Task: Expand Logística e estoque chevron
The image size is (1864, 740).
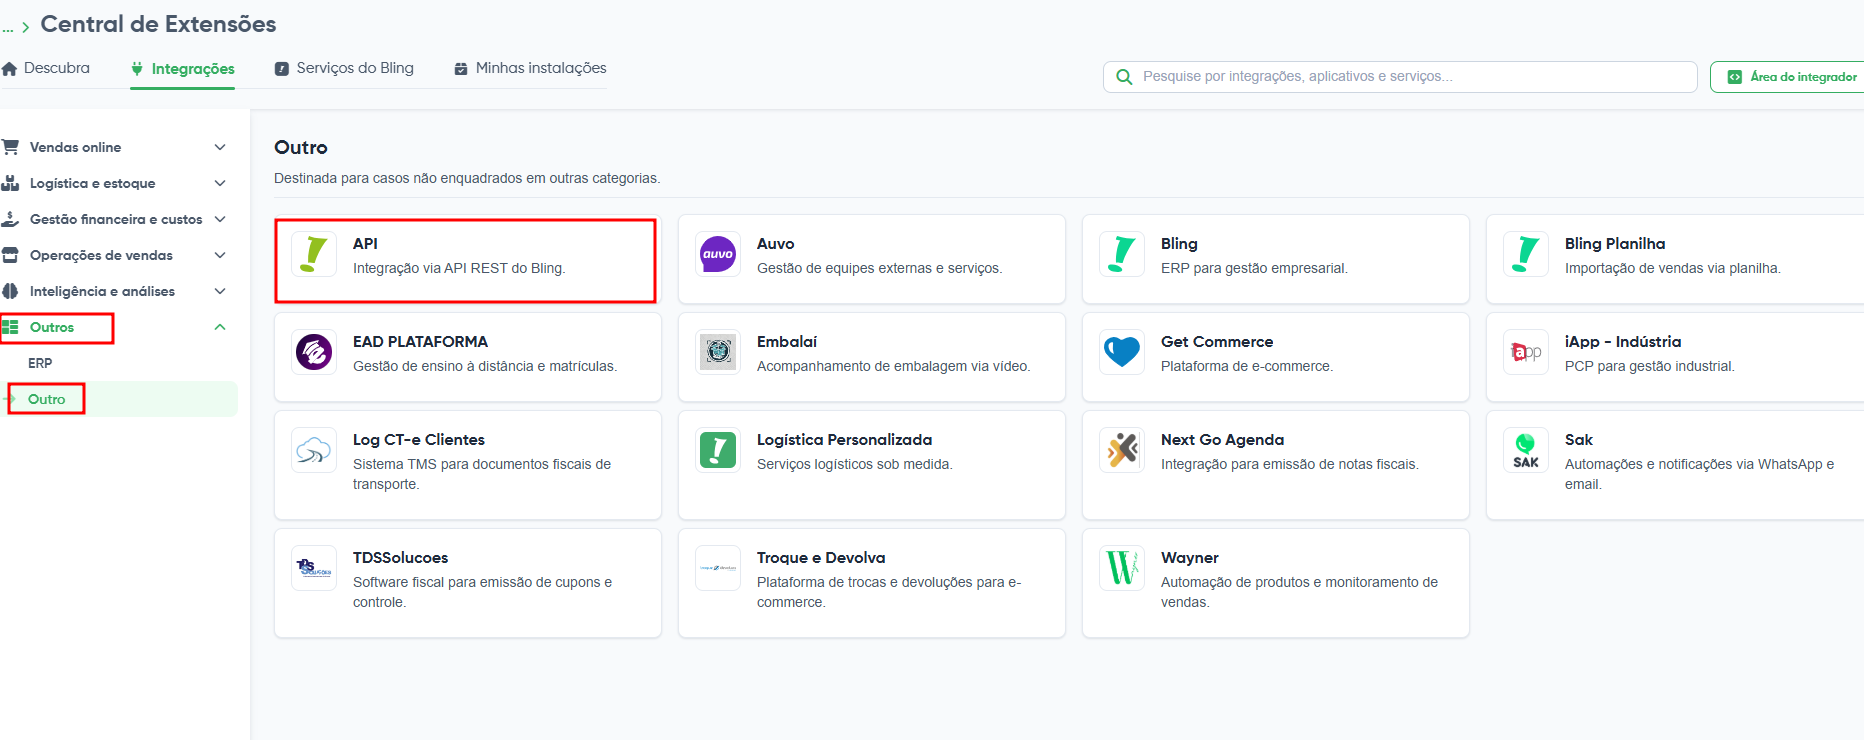Action: (220, 183)
